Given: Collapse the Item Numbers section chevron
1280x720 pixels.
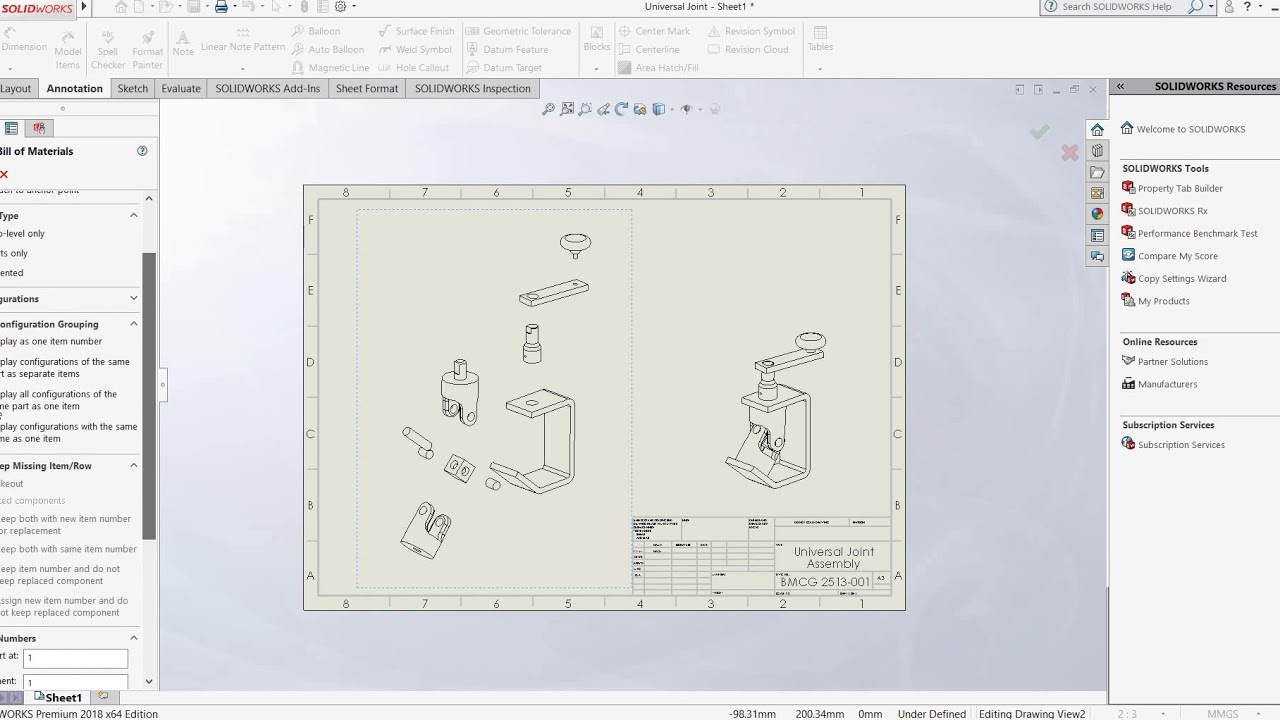Looking at the screenshot, I should (x=134, y=638).
